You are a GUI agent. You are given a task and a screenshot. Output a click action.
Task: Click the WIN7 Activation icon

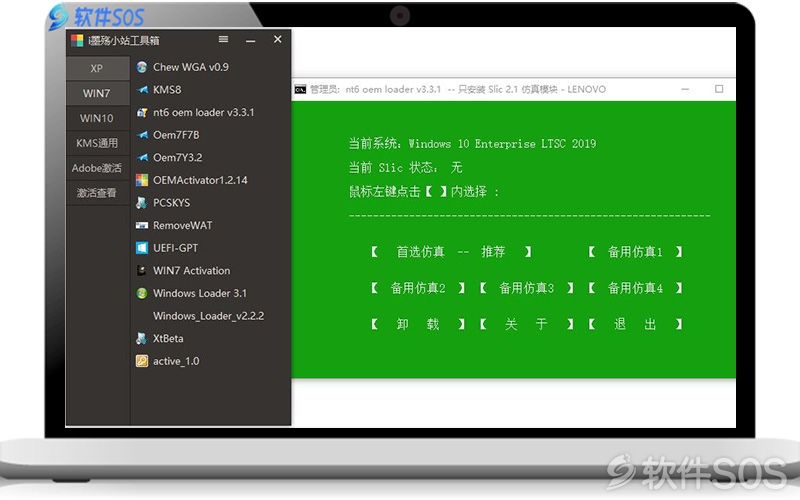point(142,271)
